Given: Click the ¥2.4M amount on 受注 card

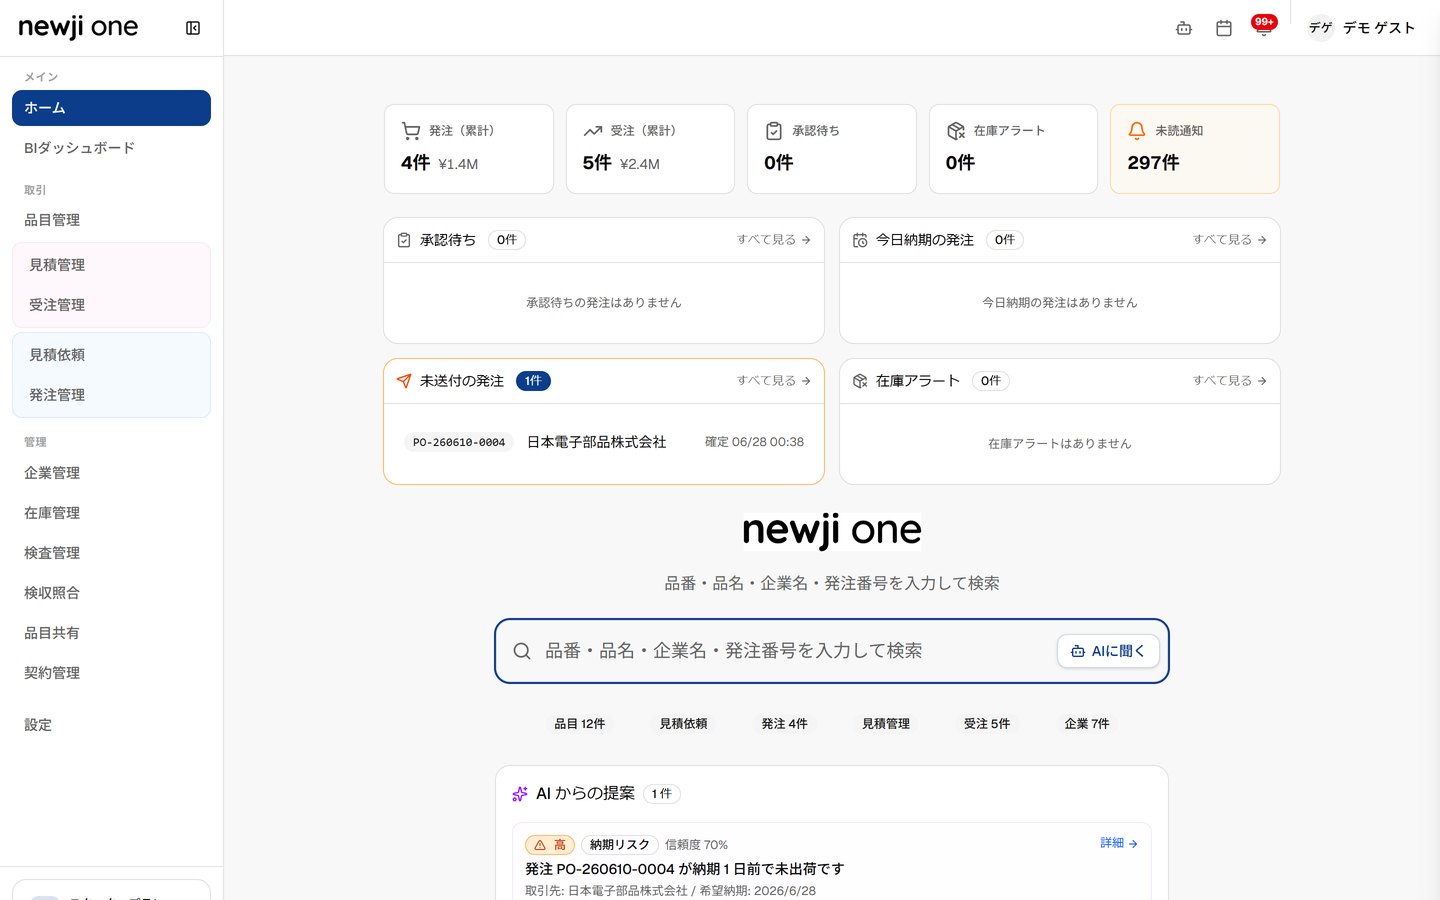Looking at the screenshot, I should point(640,164).
